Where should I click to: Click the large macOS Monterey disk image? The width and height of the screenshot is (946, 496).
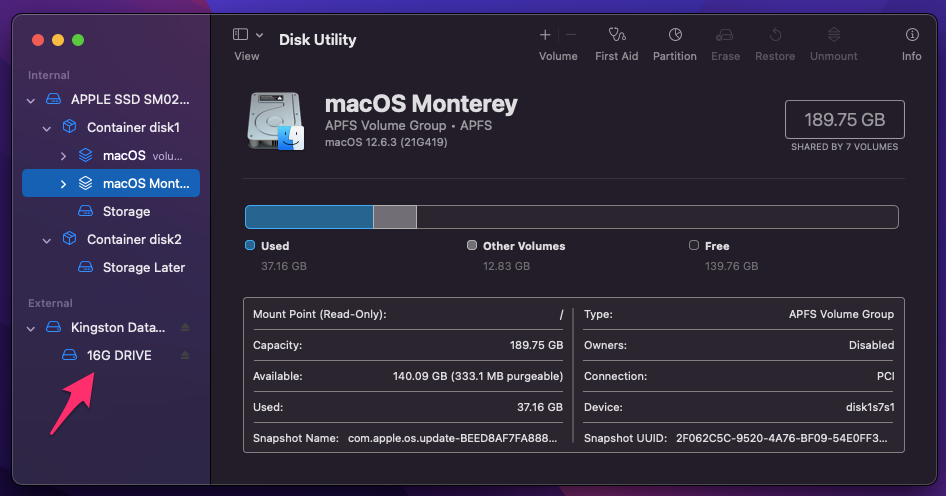click(276, 121)
